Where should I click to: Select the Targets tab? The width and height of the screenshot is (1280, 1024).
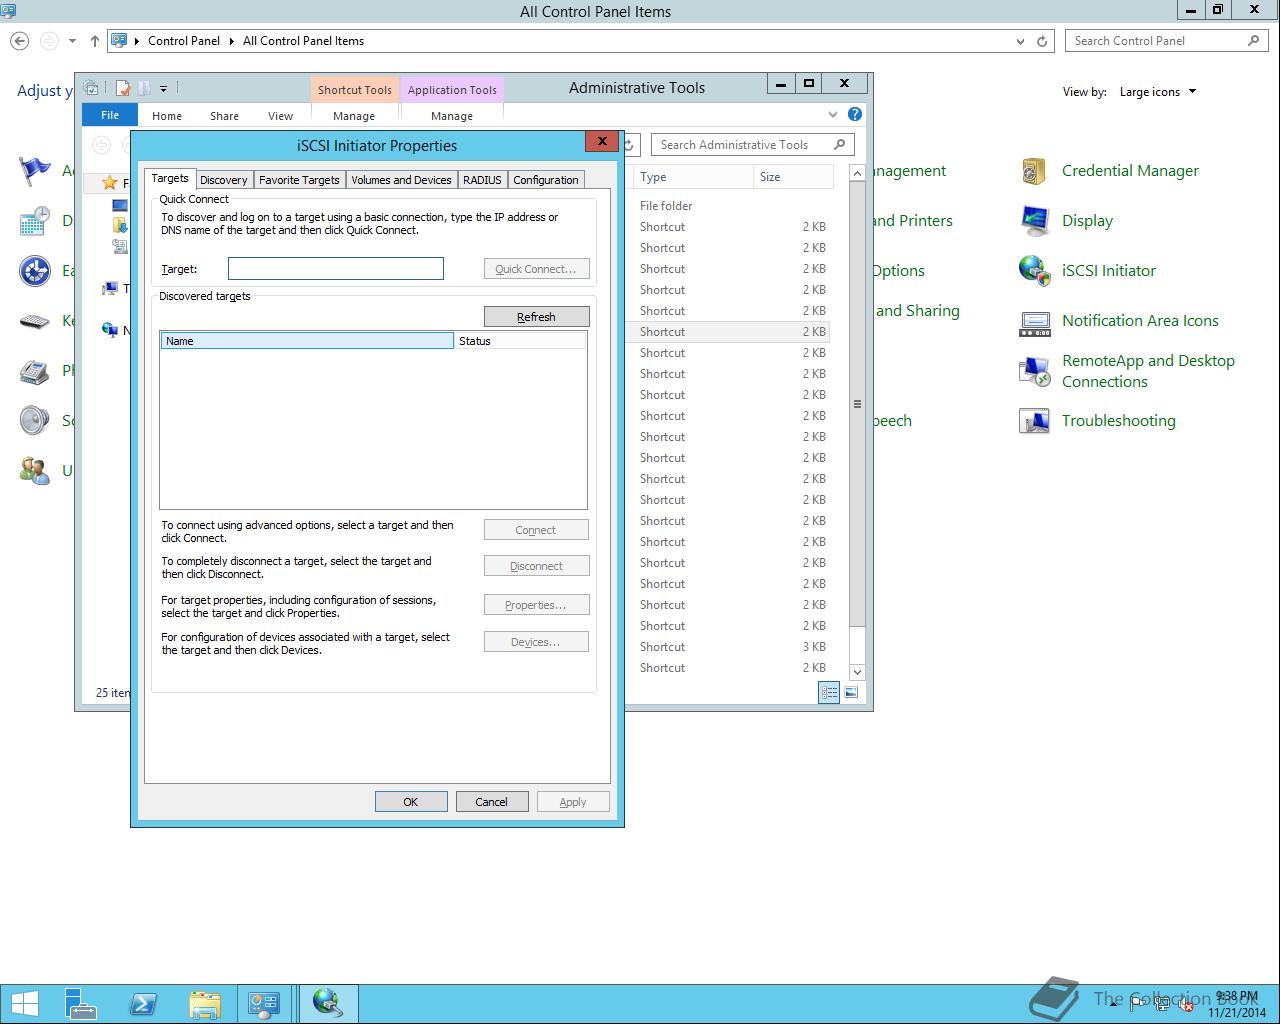(x=170, y=178)
